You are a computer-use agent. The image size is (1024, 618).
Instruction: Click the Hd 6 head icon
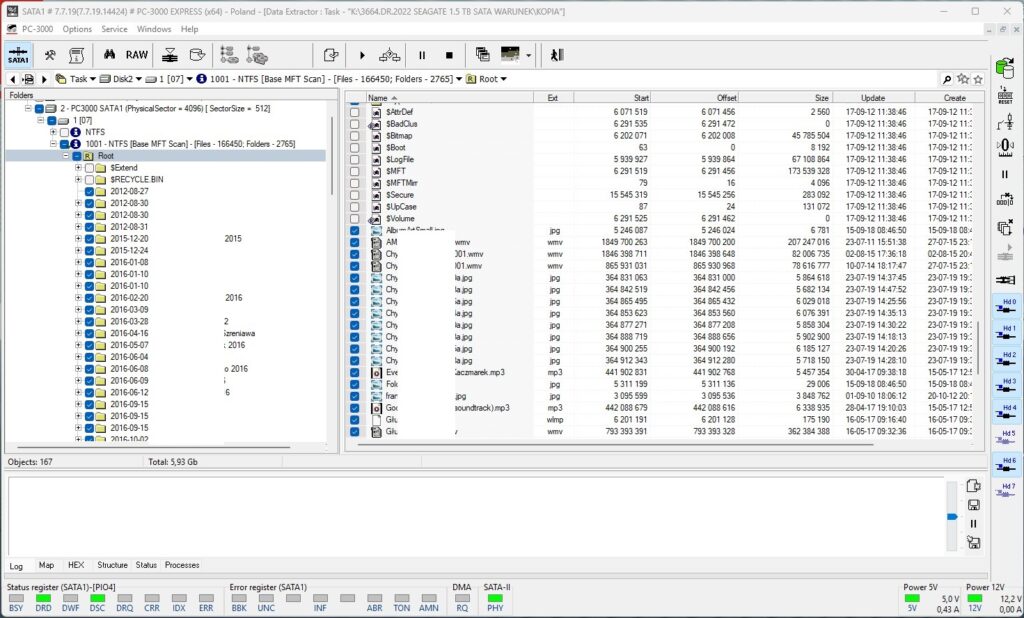pyautogui.click(x=1005, y=465)
